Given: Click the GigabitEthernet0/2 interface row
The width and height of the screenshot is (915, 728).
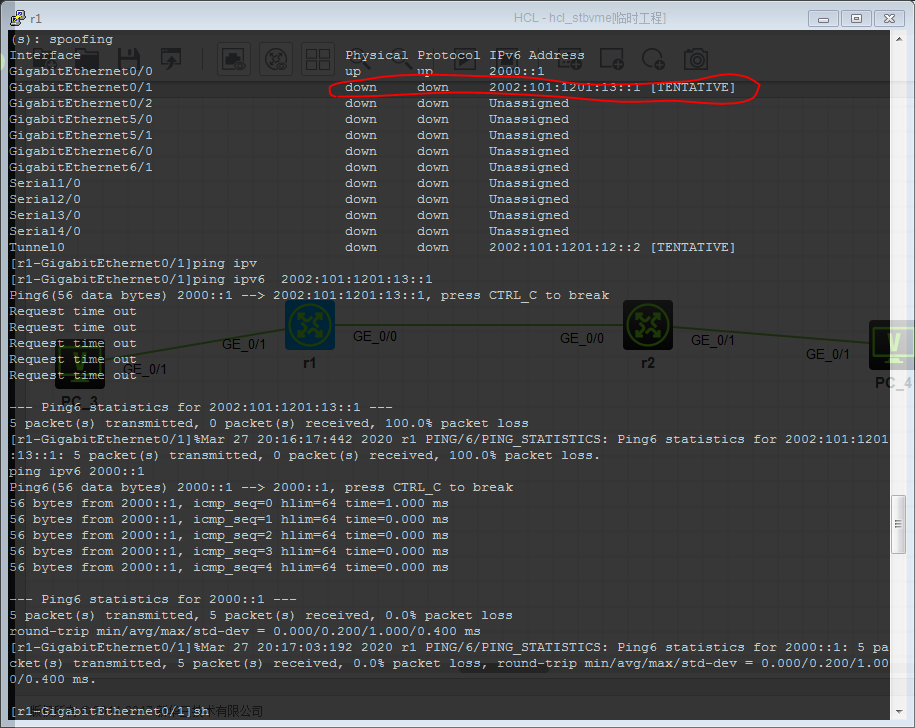Looking at the screenshot, I should click(289, 103).
